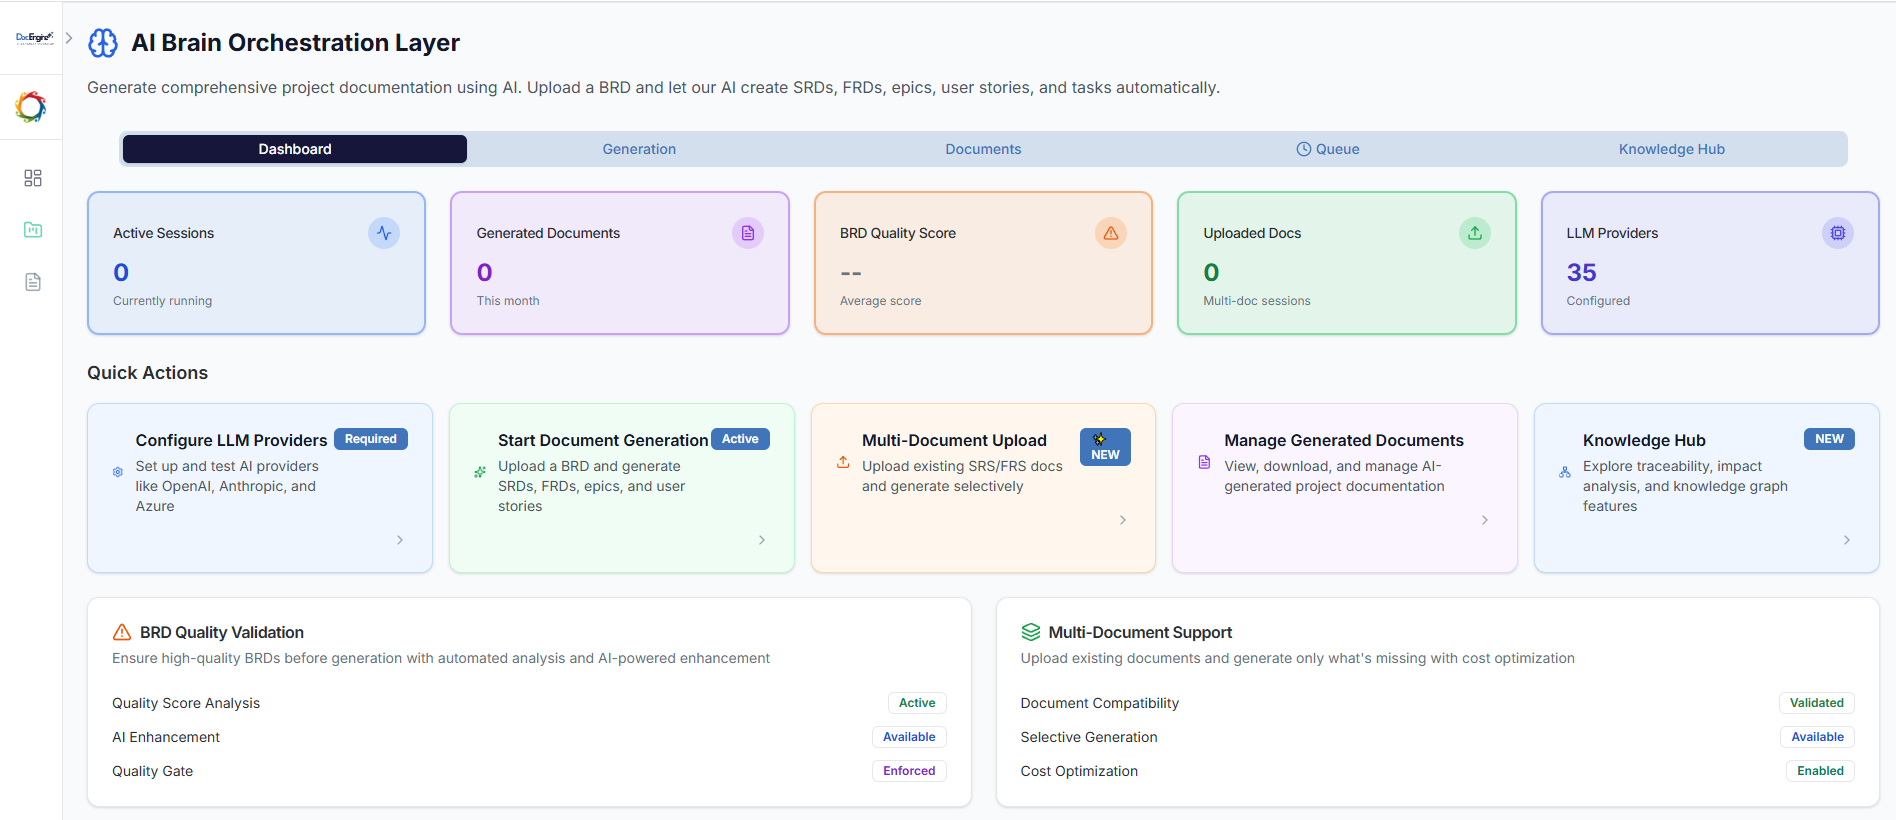Click chip icon in Configure LLM Providers card
Image resolution: width=1896 pixels, height=820 pixels.
118,472
